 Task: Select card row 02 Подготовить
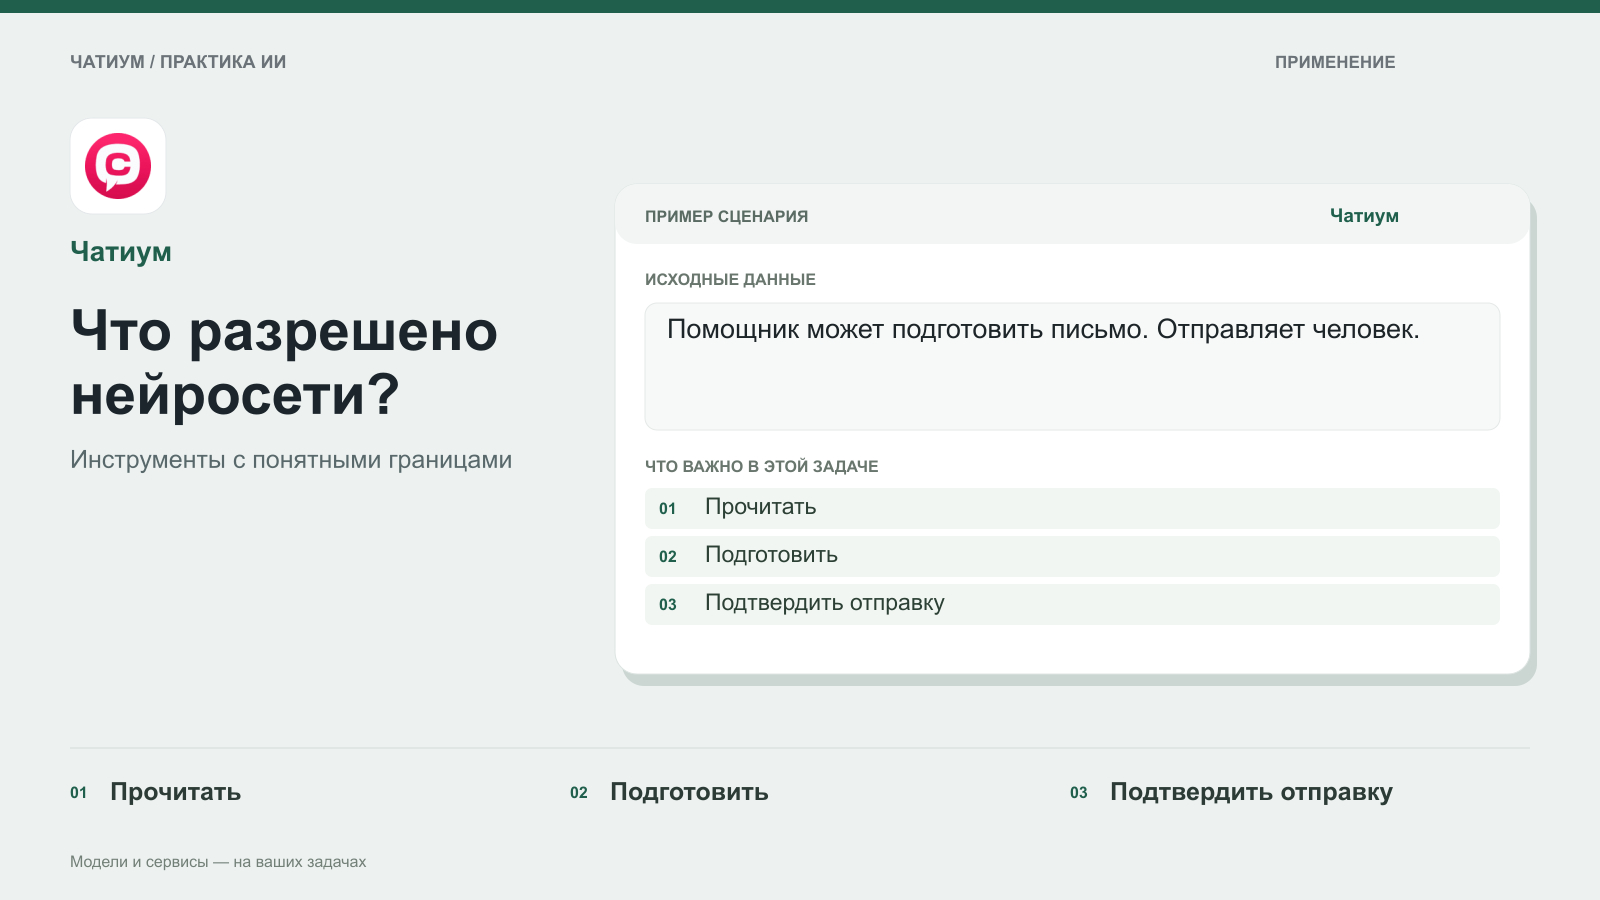(x=1072, y=556)
